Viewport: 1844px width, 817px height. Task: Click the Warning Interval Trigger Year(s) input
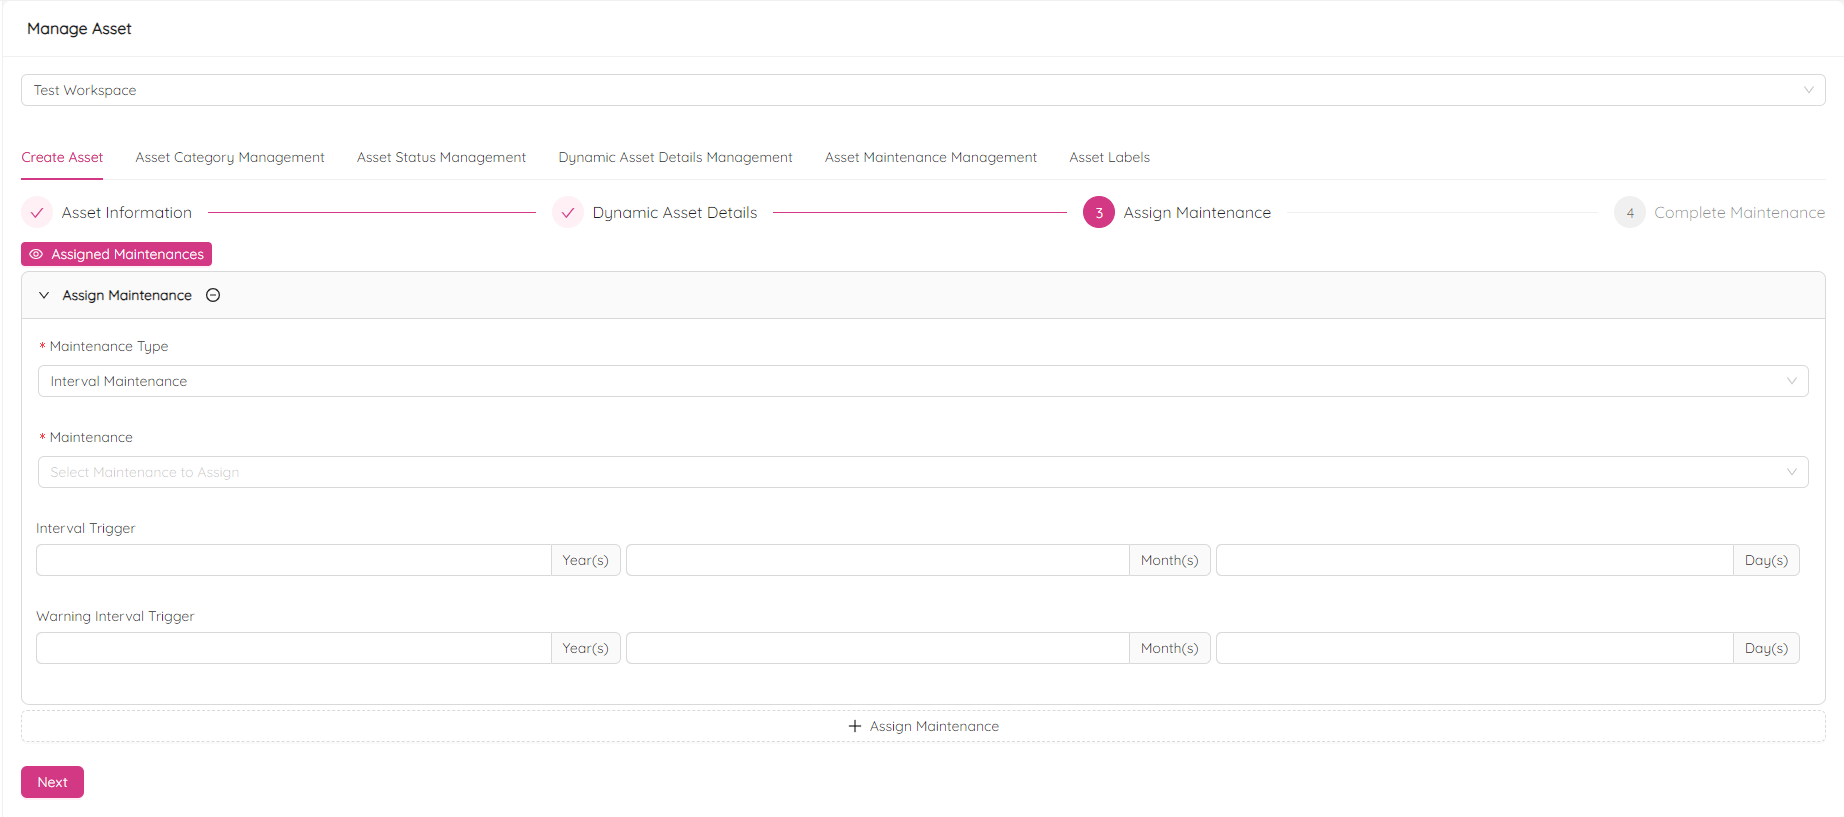coord(294,648)
